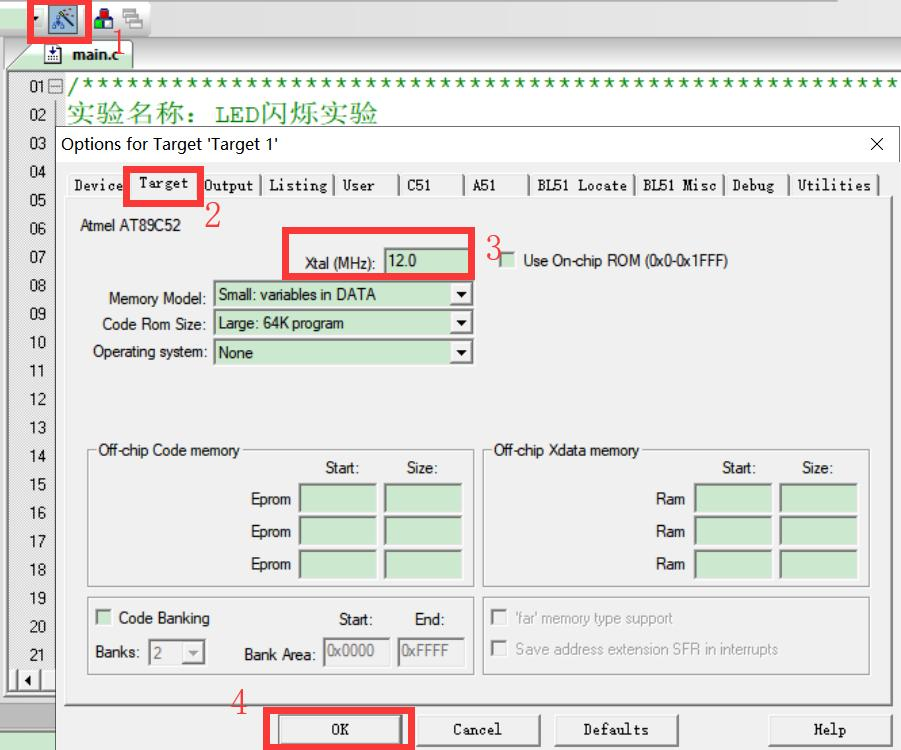Click first Ram Size field
Screen dimensions: 901x750
[818, 498]
